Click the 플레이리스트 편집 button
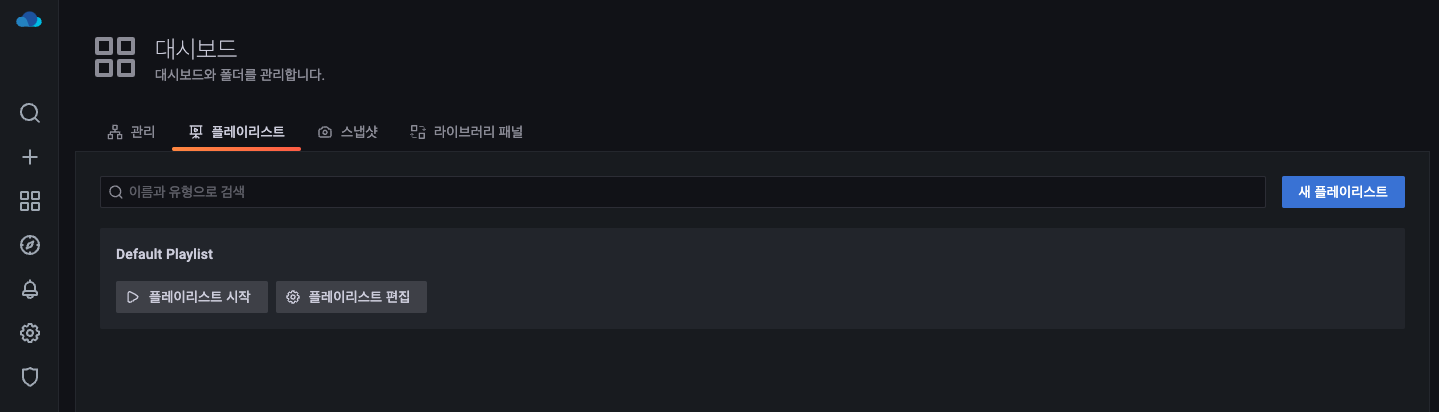 (x=351, y=297)
